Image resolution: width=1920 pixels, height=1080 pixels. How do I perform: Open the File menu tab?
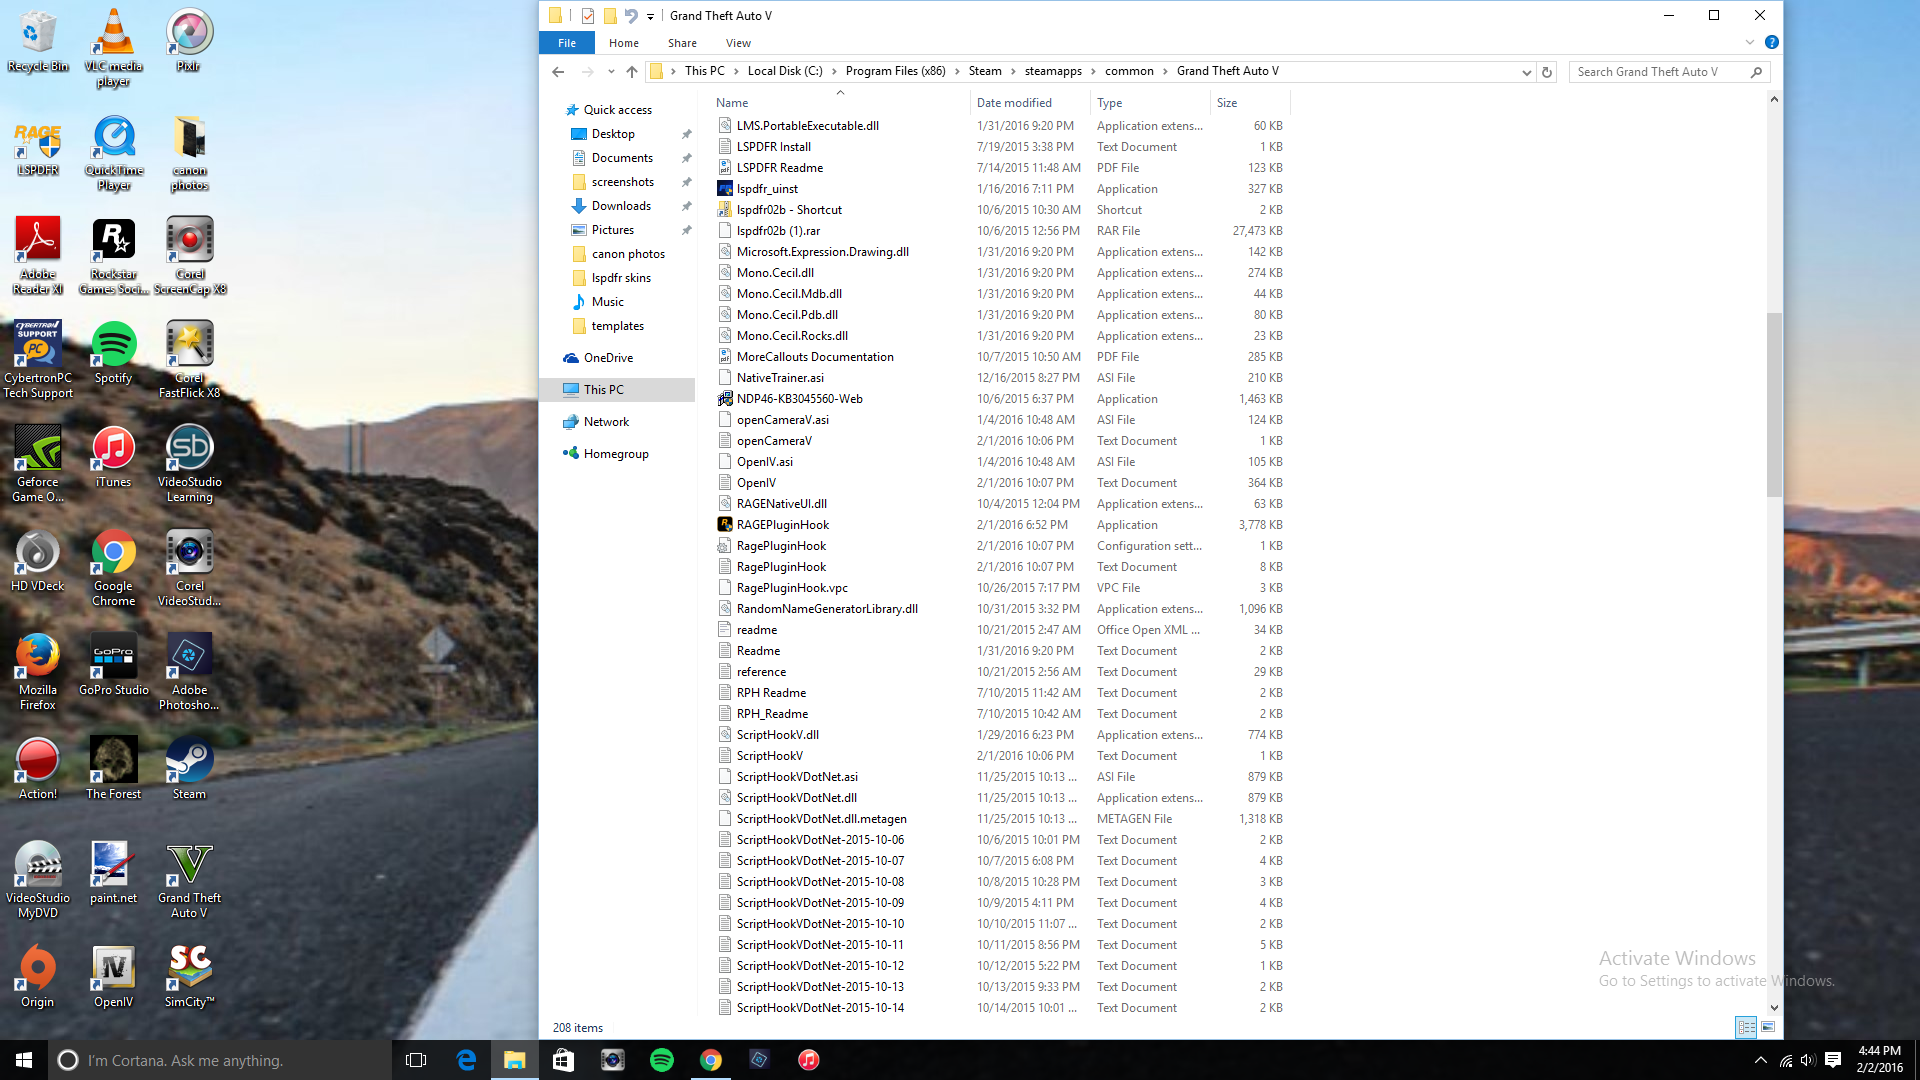(x=566, y=43)
